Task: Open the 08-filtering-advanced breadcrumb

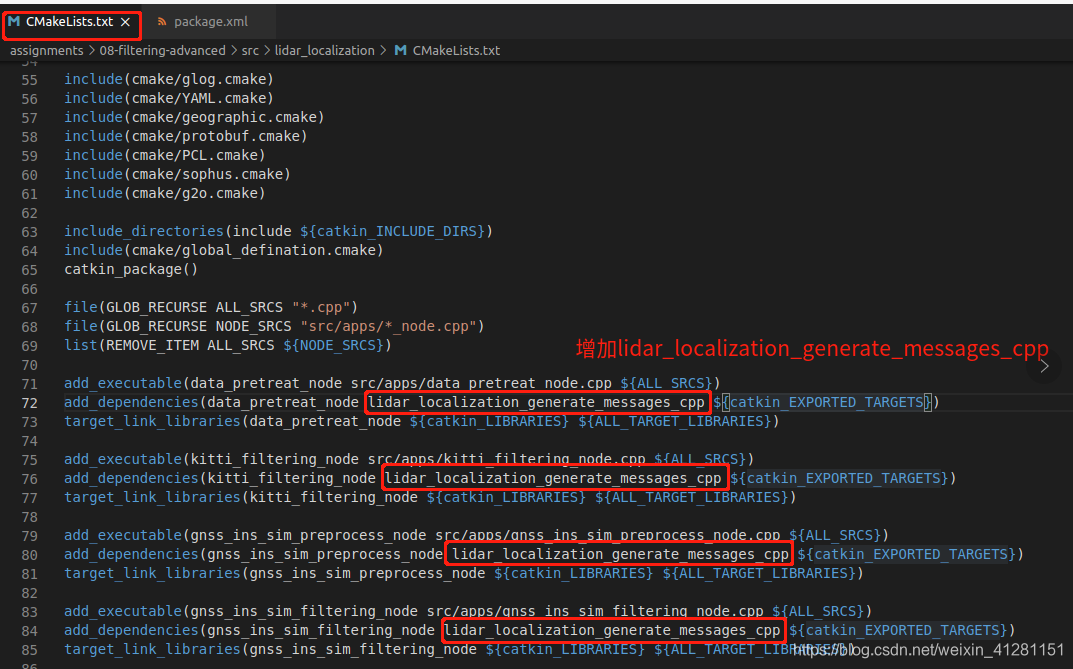Action: click(x=162, y=51)
